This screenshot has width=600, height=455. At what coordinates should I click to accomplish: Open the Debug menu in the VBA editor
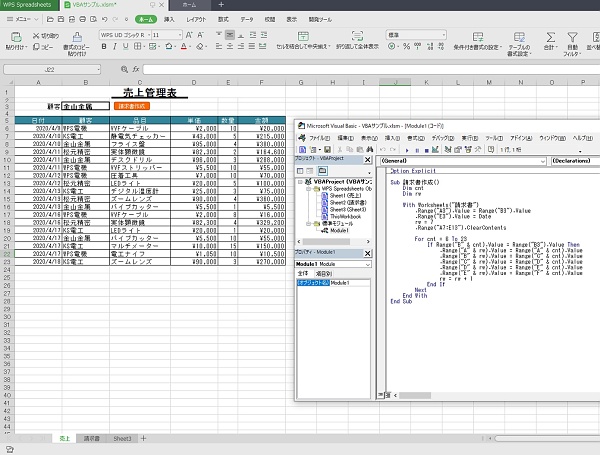pyautogui.click(x=442, y=138)
